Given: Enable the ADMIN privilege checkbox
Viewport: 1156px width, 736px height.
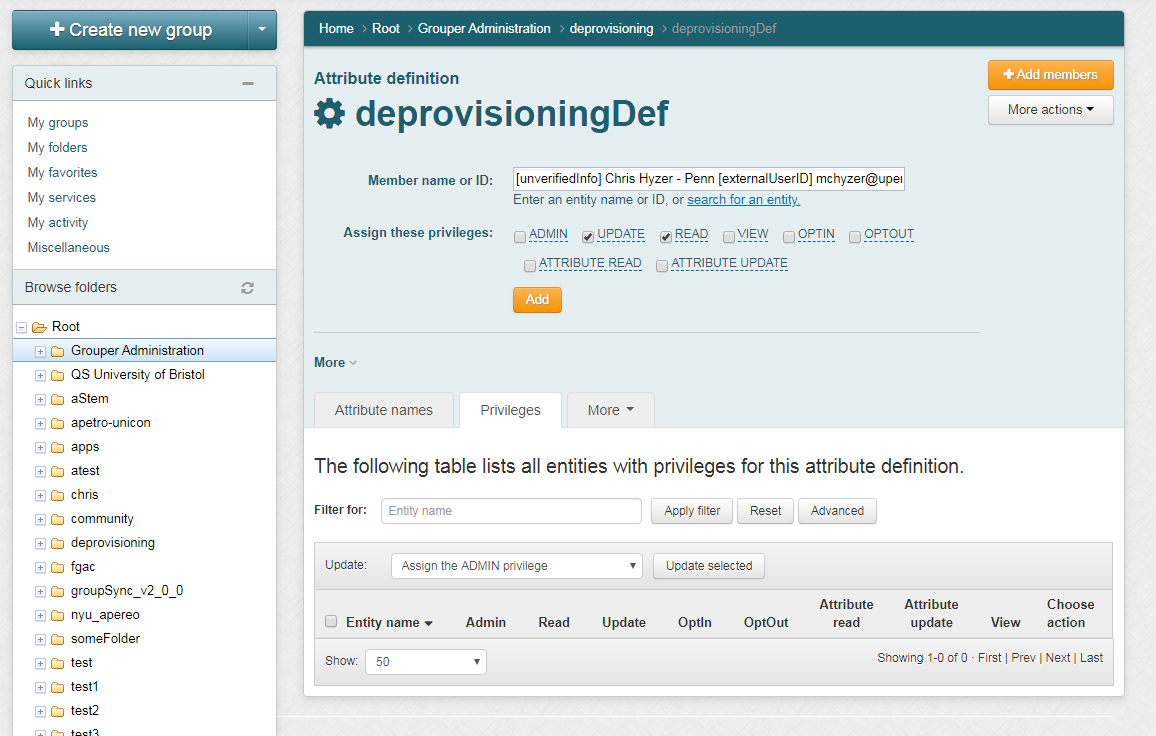Looking at the screenshot, I should pos(520,237).
